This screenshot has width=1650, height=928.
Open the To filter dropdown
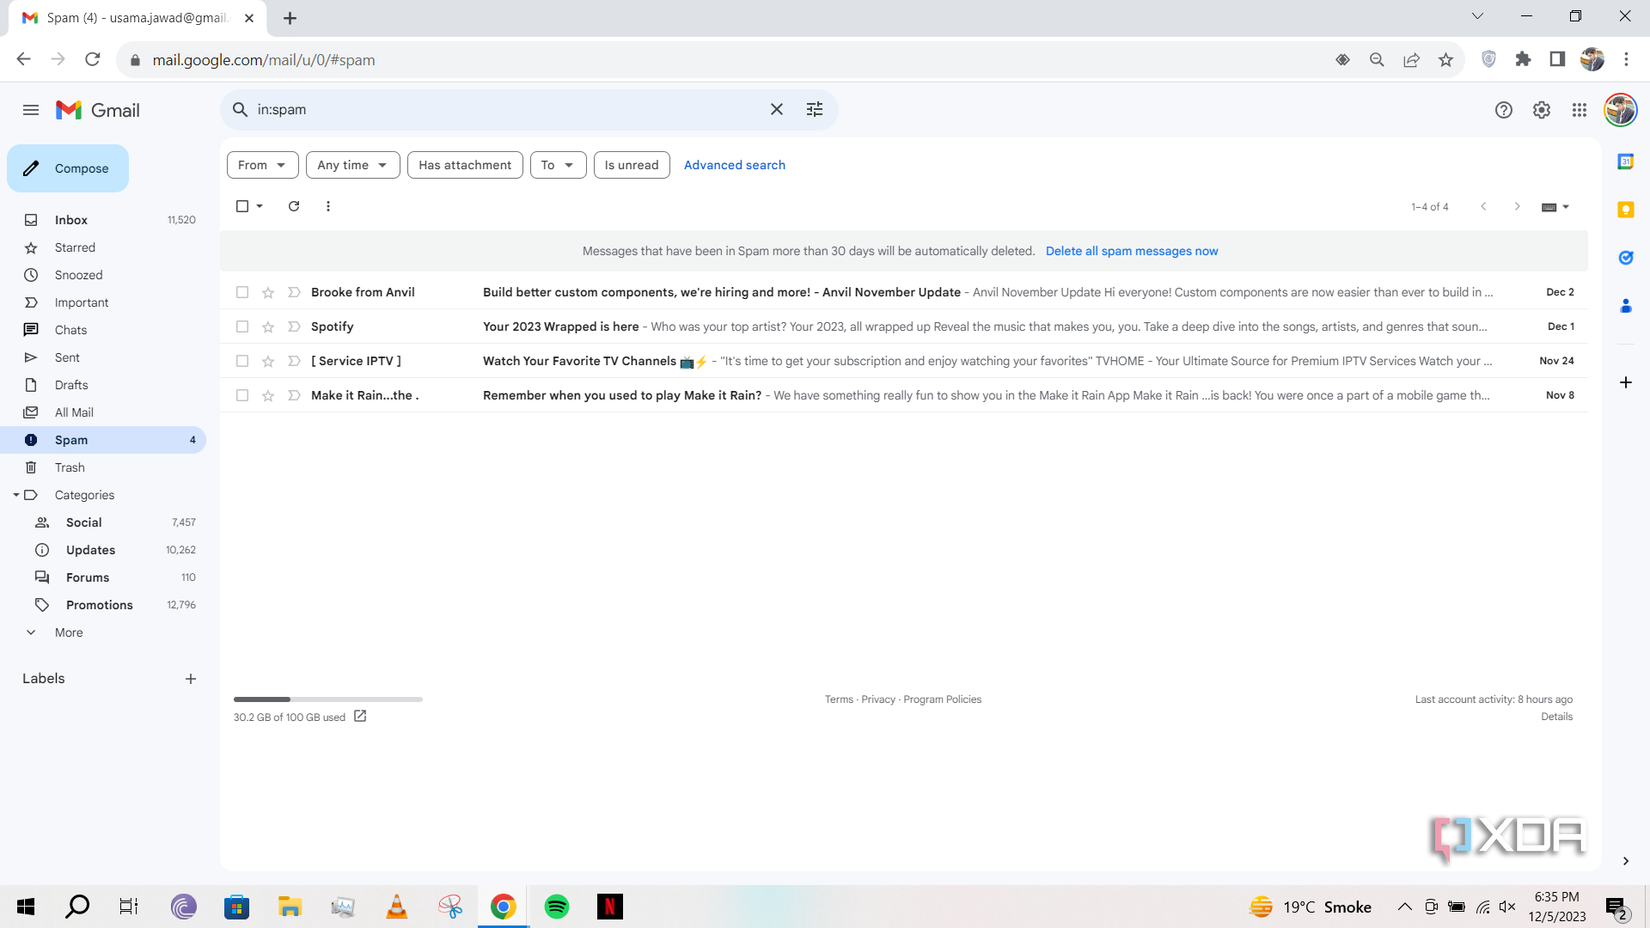[x=558, y=165]
